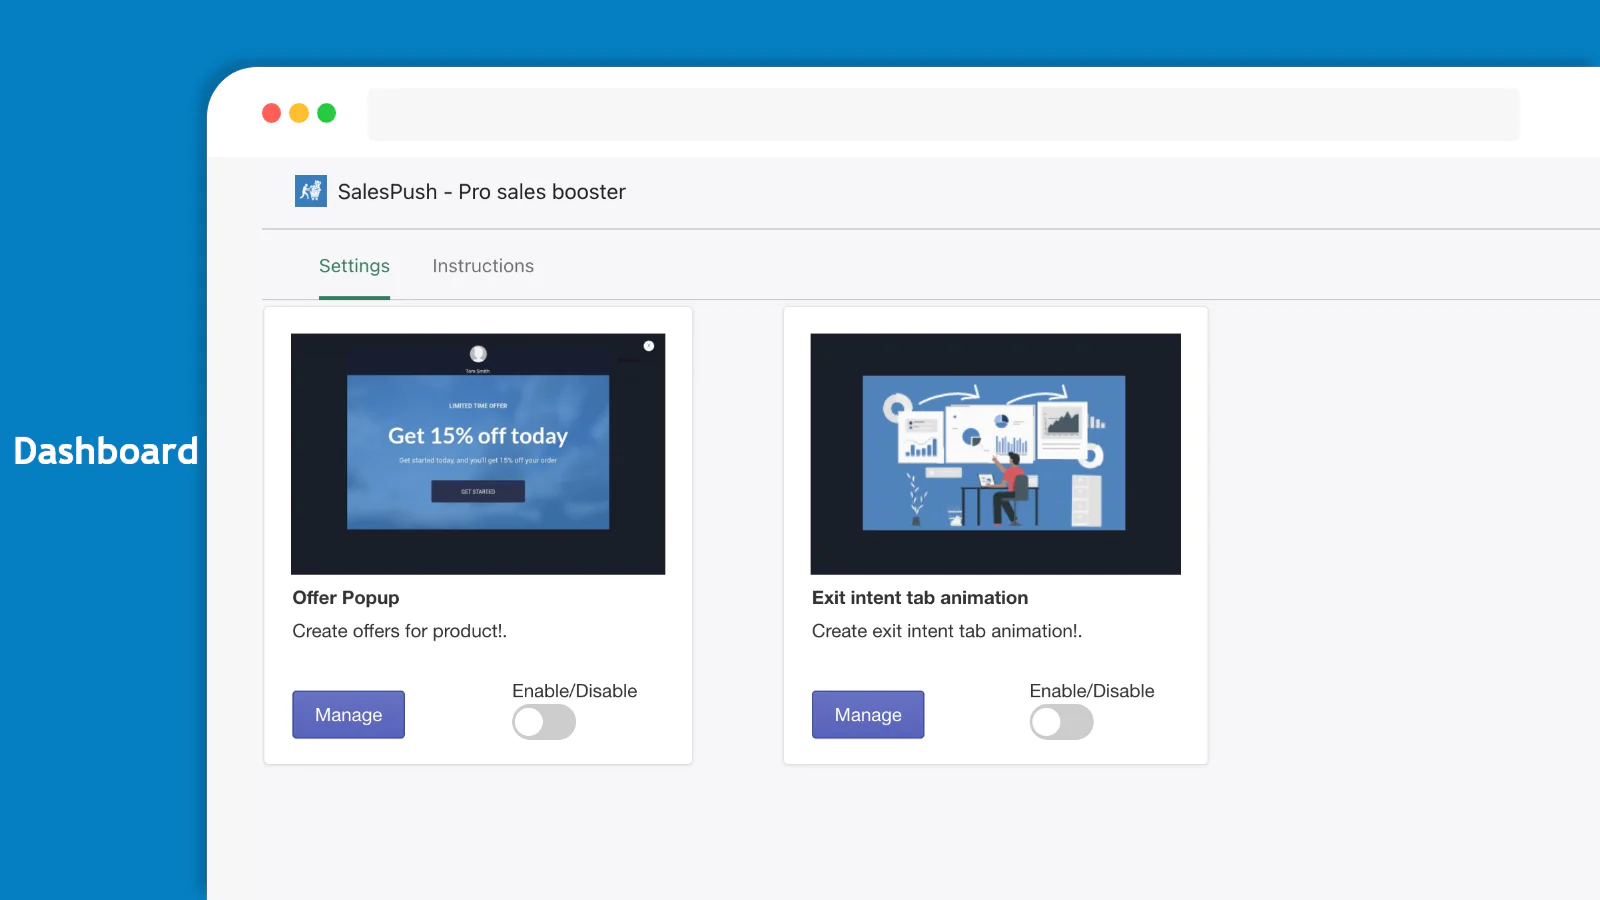Open the Instructions tab
The image size is (1600, 900).
[483, 266]
